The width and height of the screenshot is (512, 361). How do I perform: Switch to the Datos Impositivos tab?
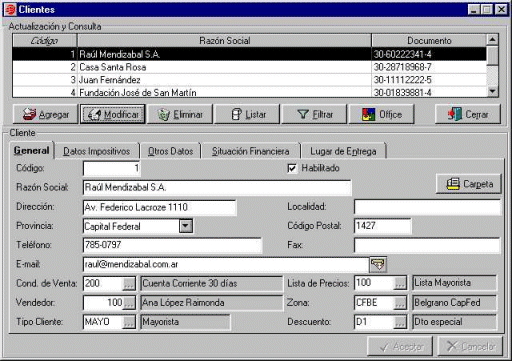97,151
